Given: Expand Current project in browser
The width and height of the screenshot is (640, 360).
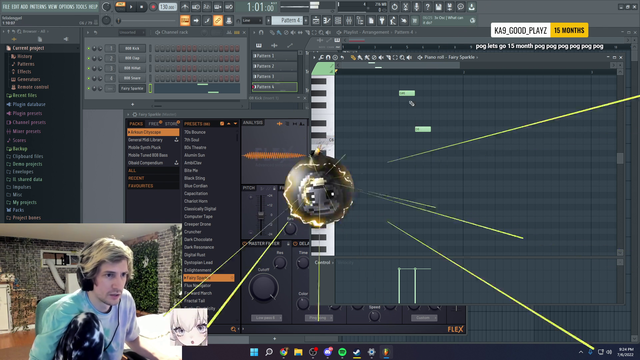Looking at the screenshot, I should 28,48.
